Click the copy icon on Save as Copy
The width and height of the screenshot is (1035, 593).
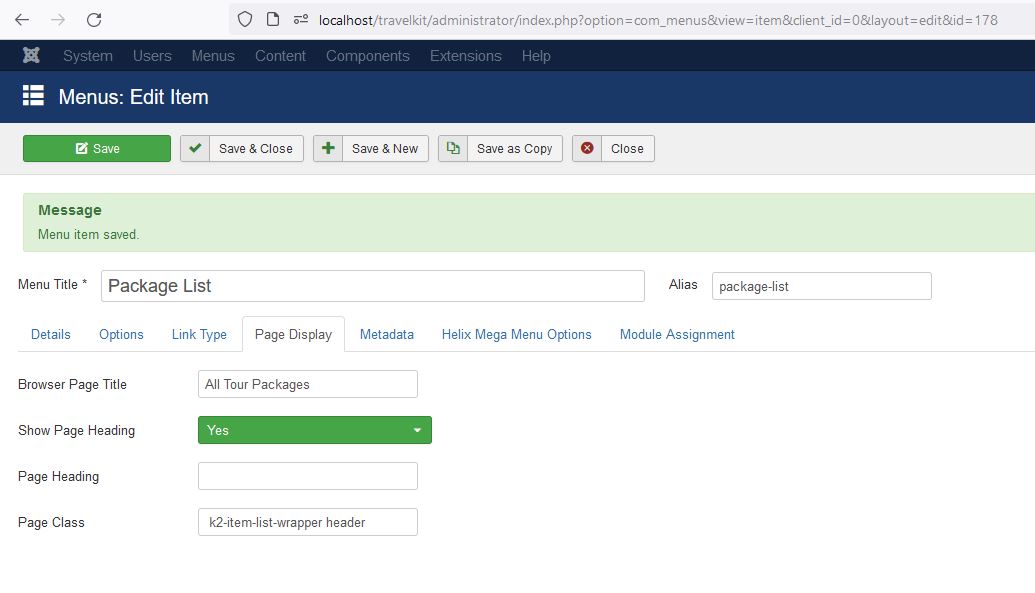coord(453,149)
